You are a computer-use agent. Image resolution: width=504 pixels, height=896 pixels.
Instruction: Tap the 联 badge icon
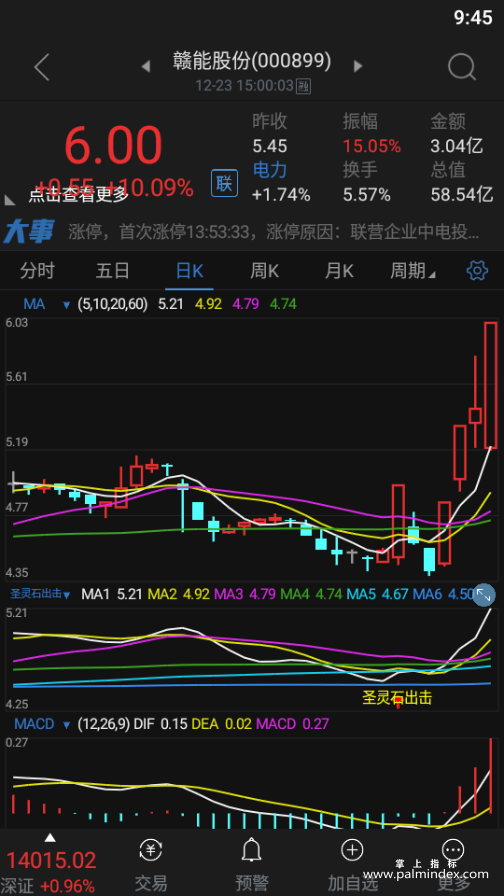pyautogui.click(x=225, y=183)
